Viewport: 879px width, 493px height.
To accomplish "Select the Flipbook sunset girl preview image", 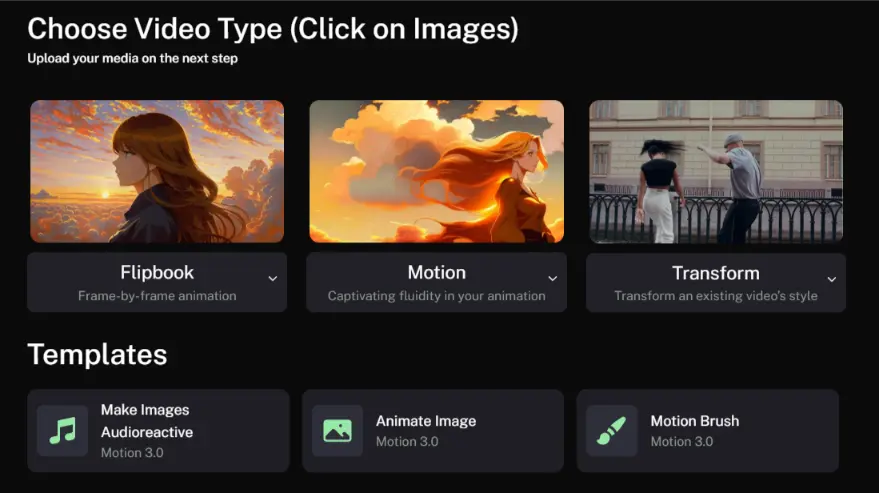I will [x=157, y=171].
